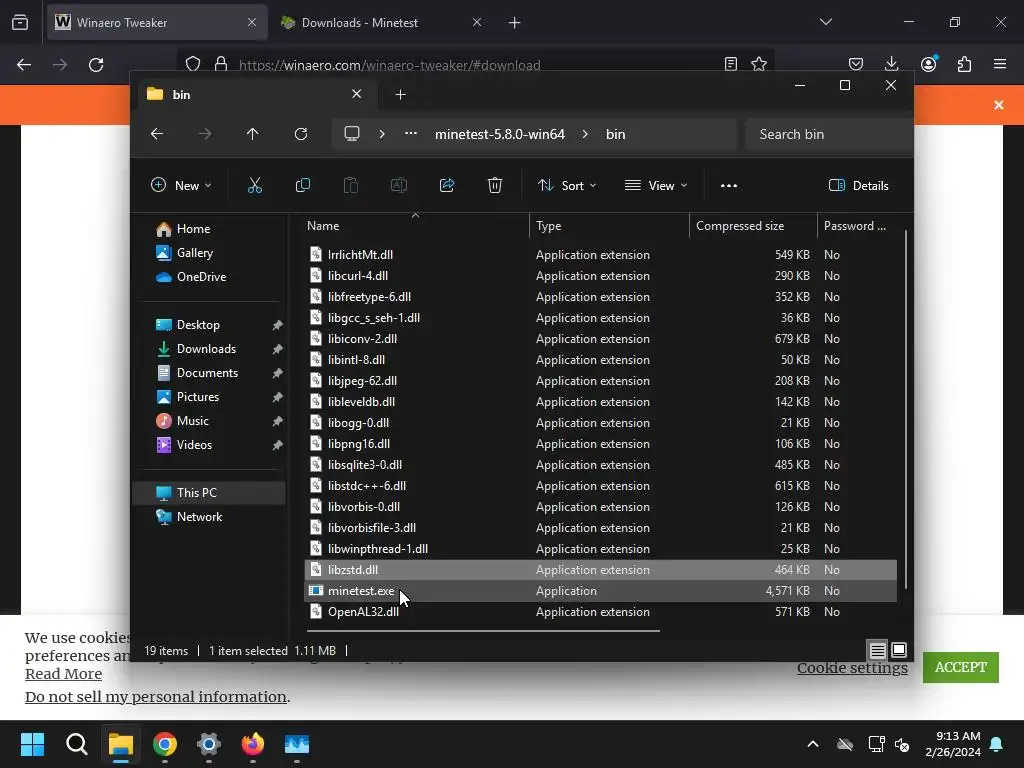Expand chevron between minetest-5.8.0-win64 and bin
The height and width of the screenshot is (768, 1024).
tap(585, 134)
